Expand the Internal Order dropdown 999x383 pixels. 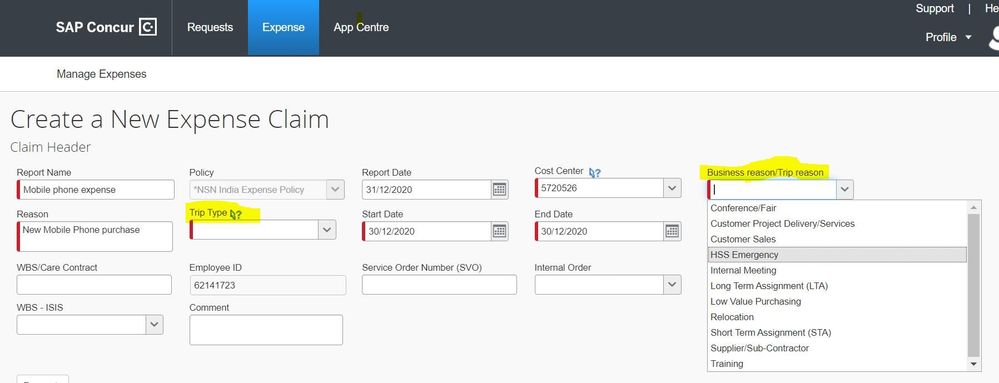(x=672, y=285)
